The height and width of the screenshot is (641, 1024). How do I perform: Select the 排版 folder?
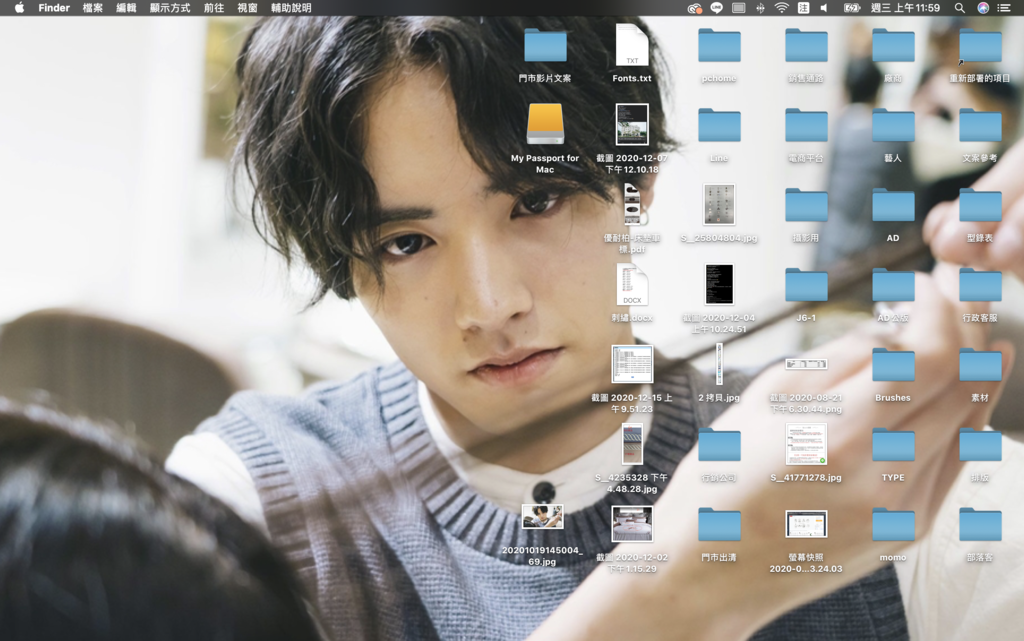coord(980,445)
